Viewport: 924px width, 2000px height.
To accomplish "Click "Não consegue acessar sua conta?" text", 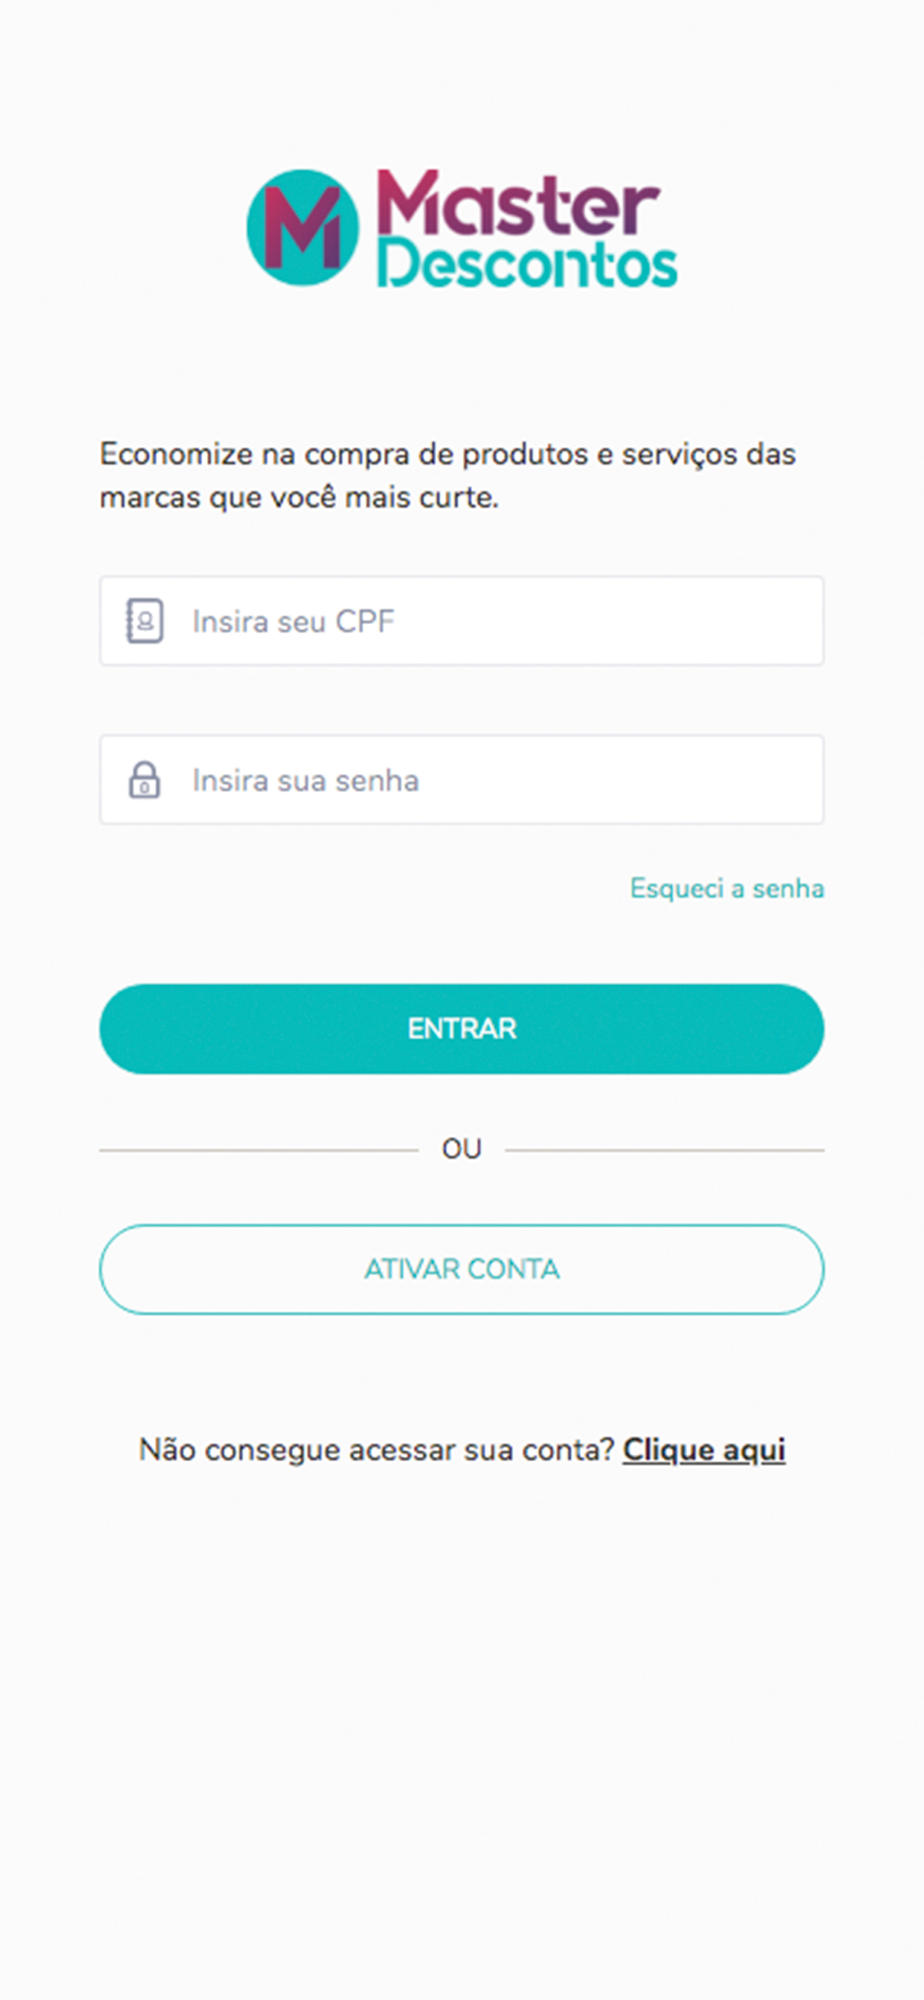I will point(376,1450).
